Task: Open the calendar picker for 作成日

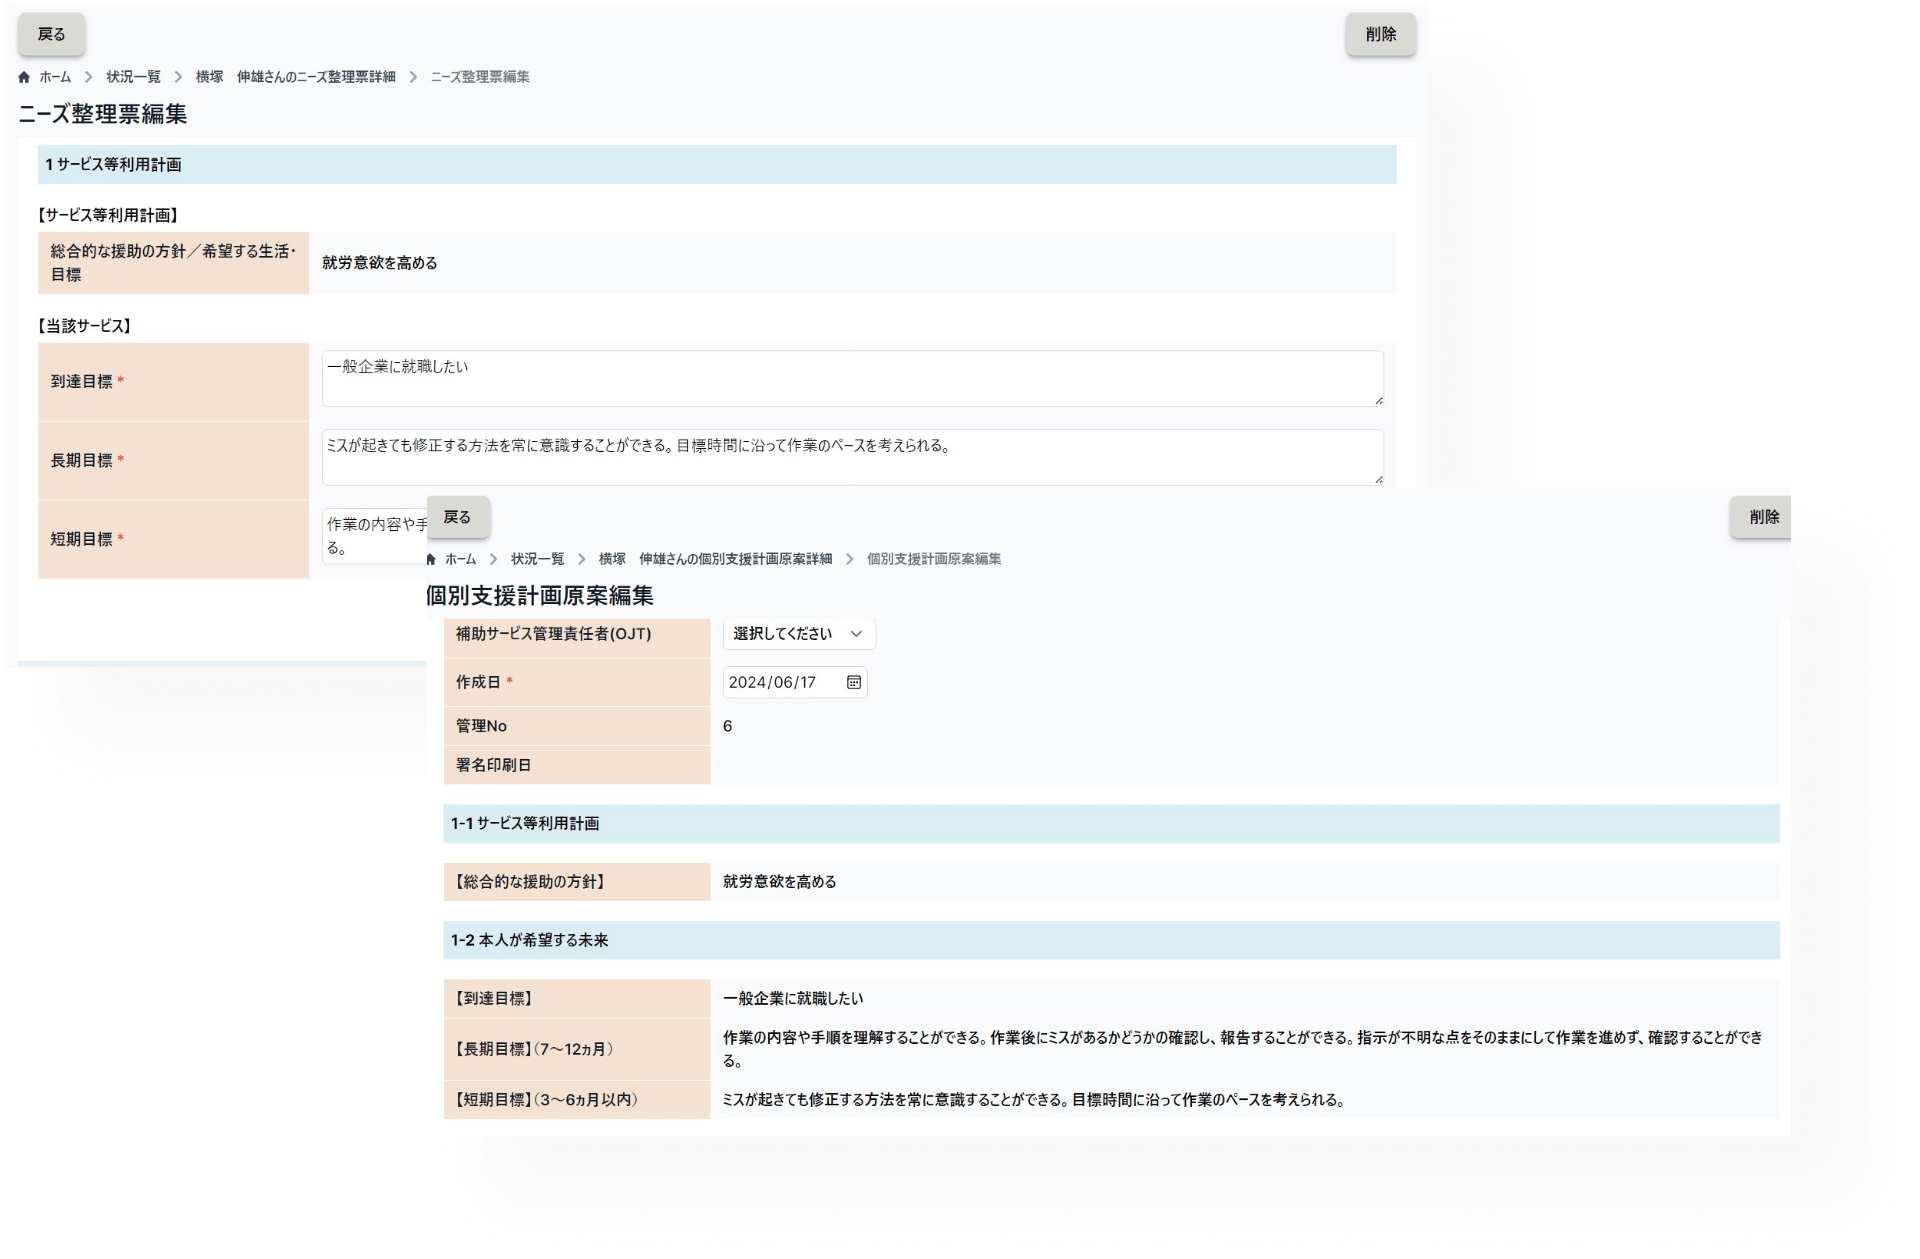Action: 854,682
